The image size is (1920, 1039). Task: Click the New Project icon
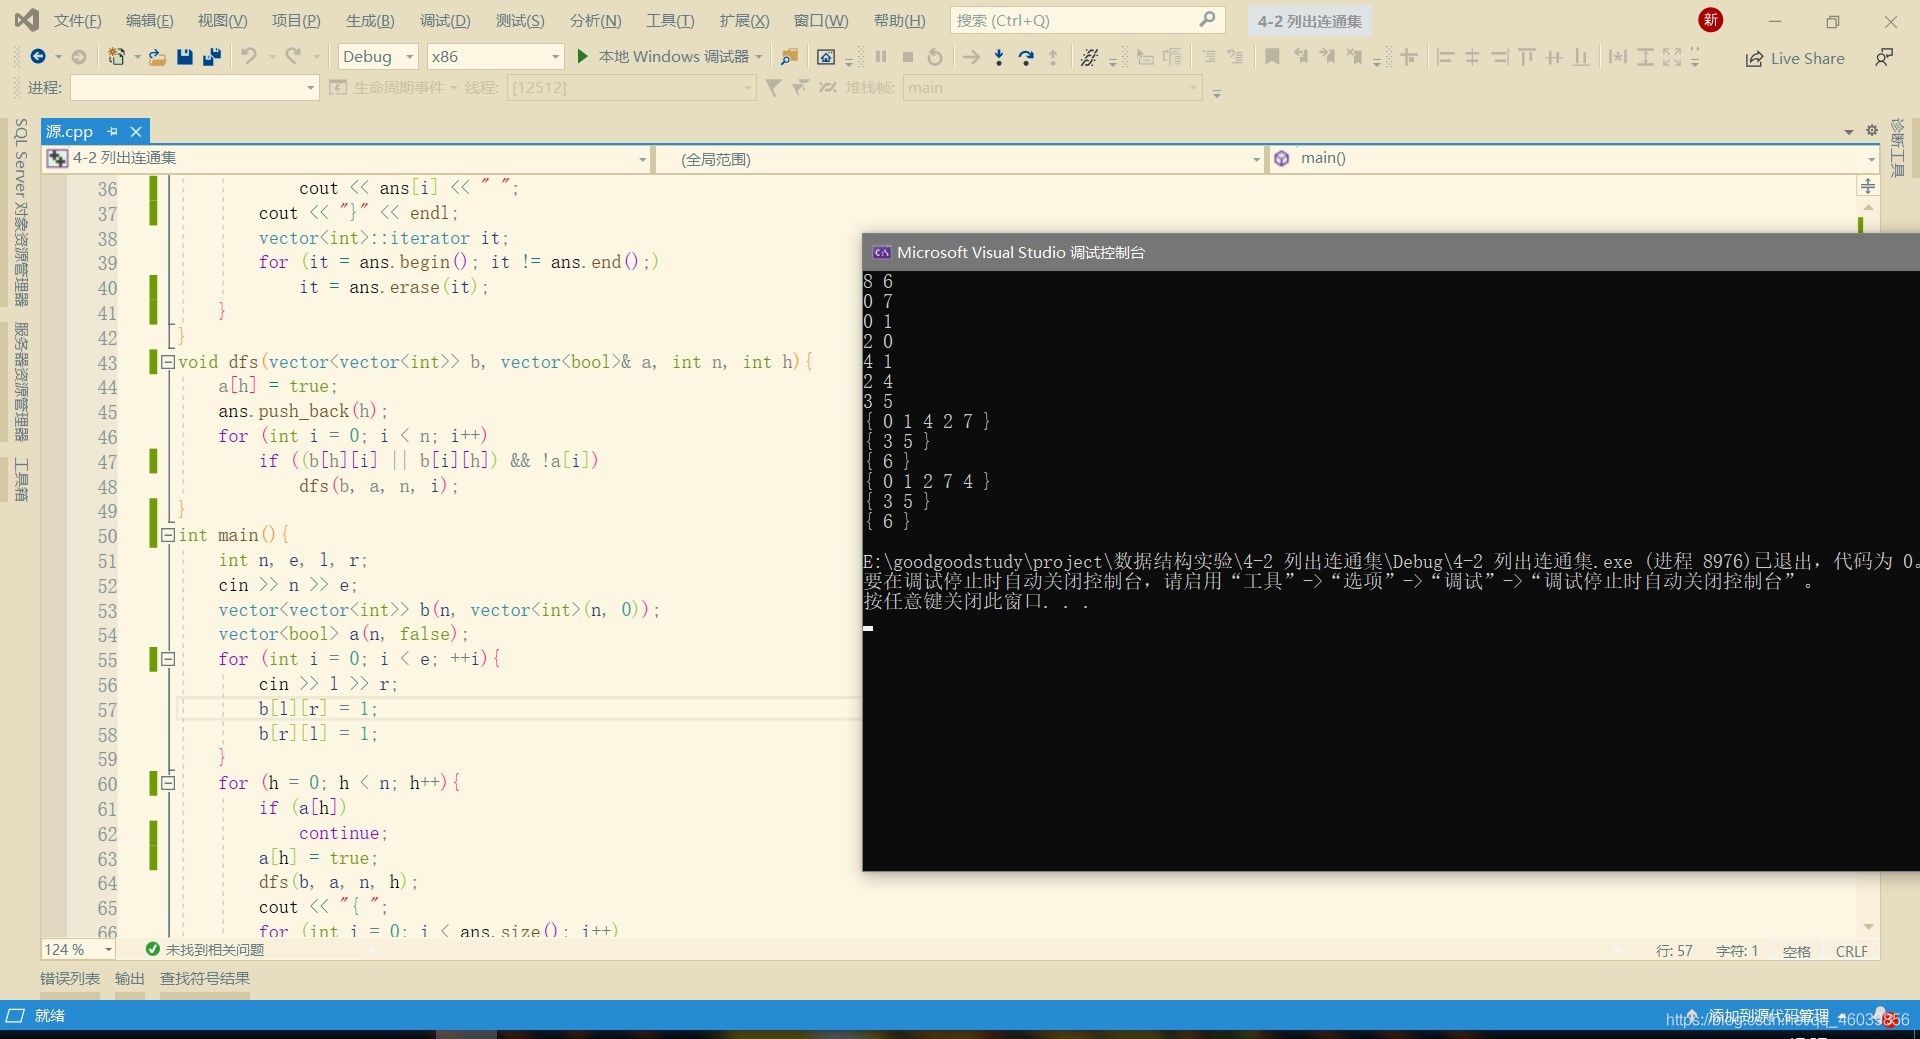point(117,57)
